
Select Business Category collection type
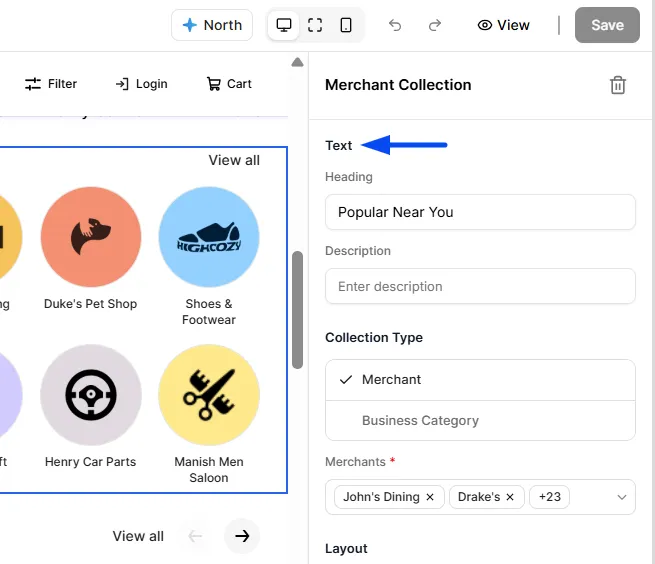(x=480, y=420)
